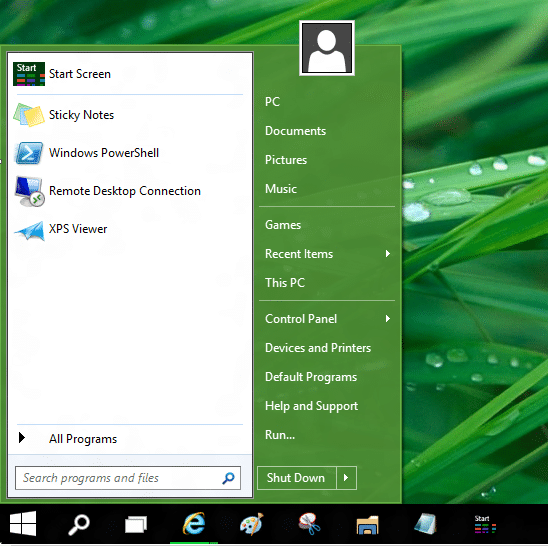The width and height of the screenshot is (548, 546).
Task: Open the Start Screen tile icon
Action: [x=29, y=74]
